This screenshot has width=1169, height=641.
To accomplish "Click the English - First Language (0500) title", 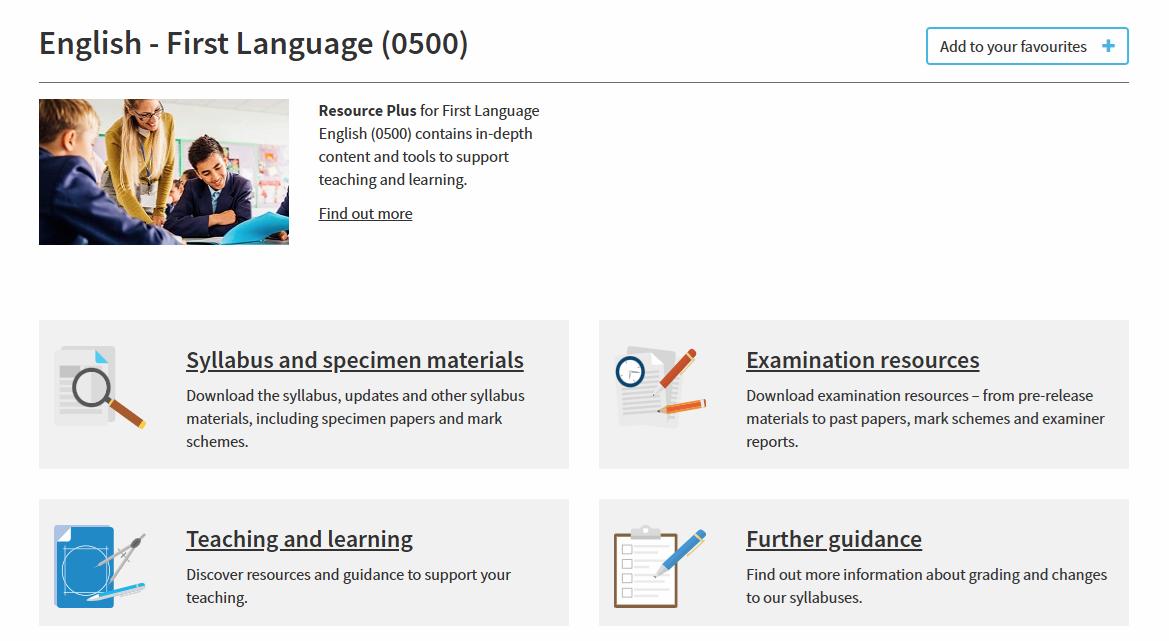I will (x=253, y=44).
